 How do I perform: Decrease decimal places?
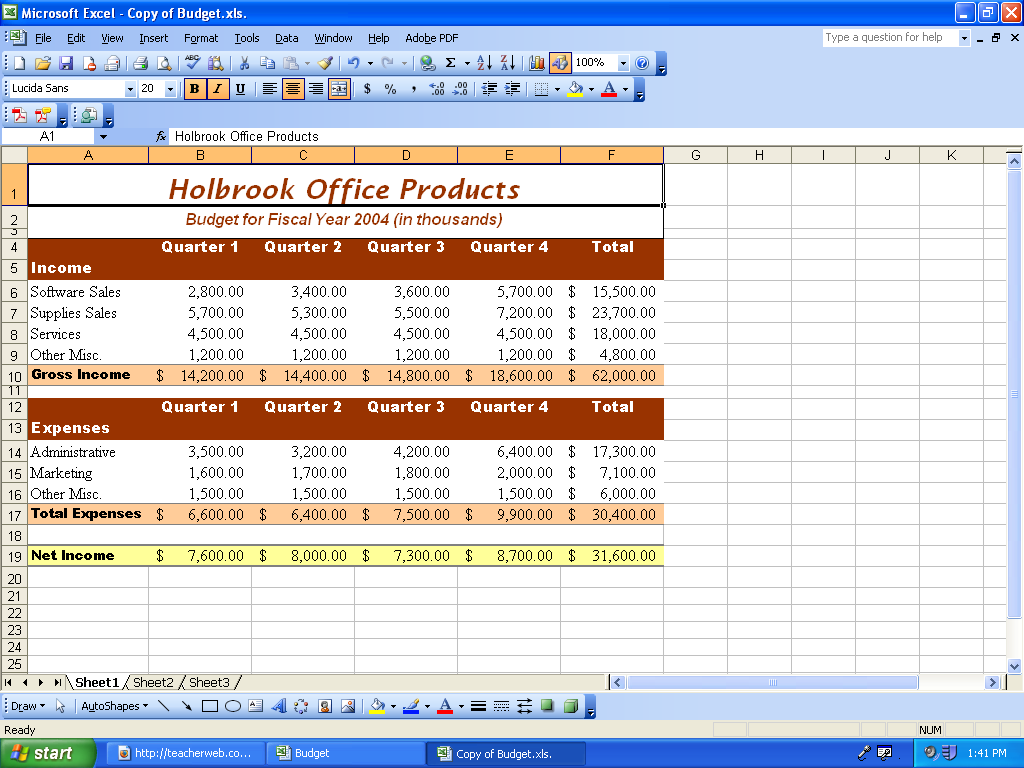coord(460,89)
